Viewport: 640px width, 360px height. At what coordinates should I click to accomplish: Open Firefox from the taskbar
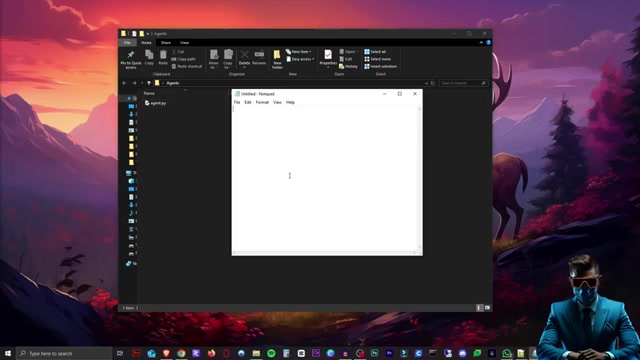pyautogui.click(x=211, y=353)
